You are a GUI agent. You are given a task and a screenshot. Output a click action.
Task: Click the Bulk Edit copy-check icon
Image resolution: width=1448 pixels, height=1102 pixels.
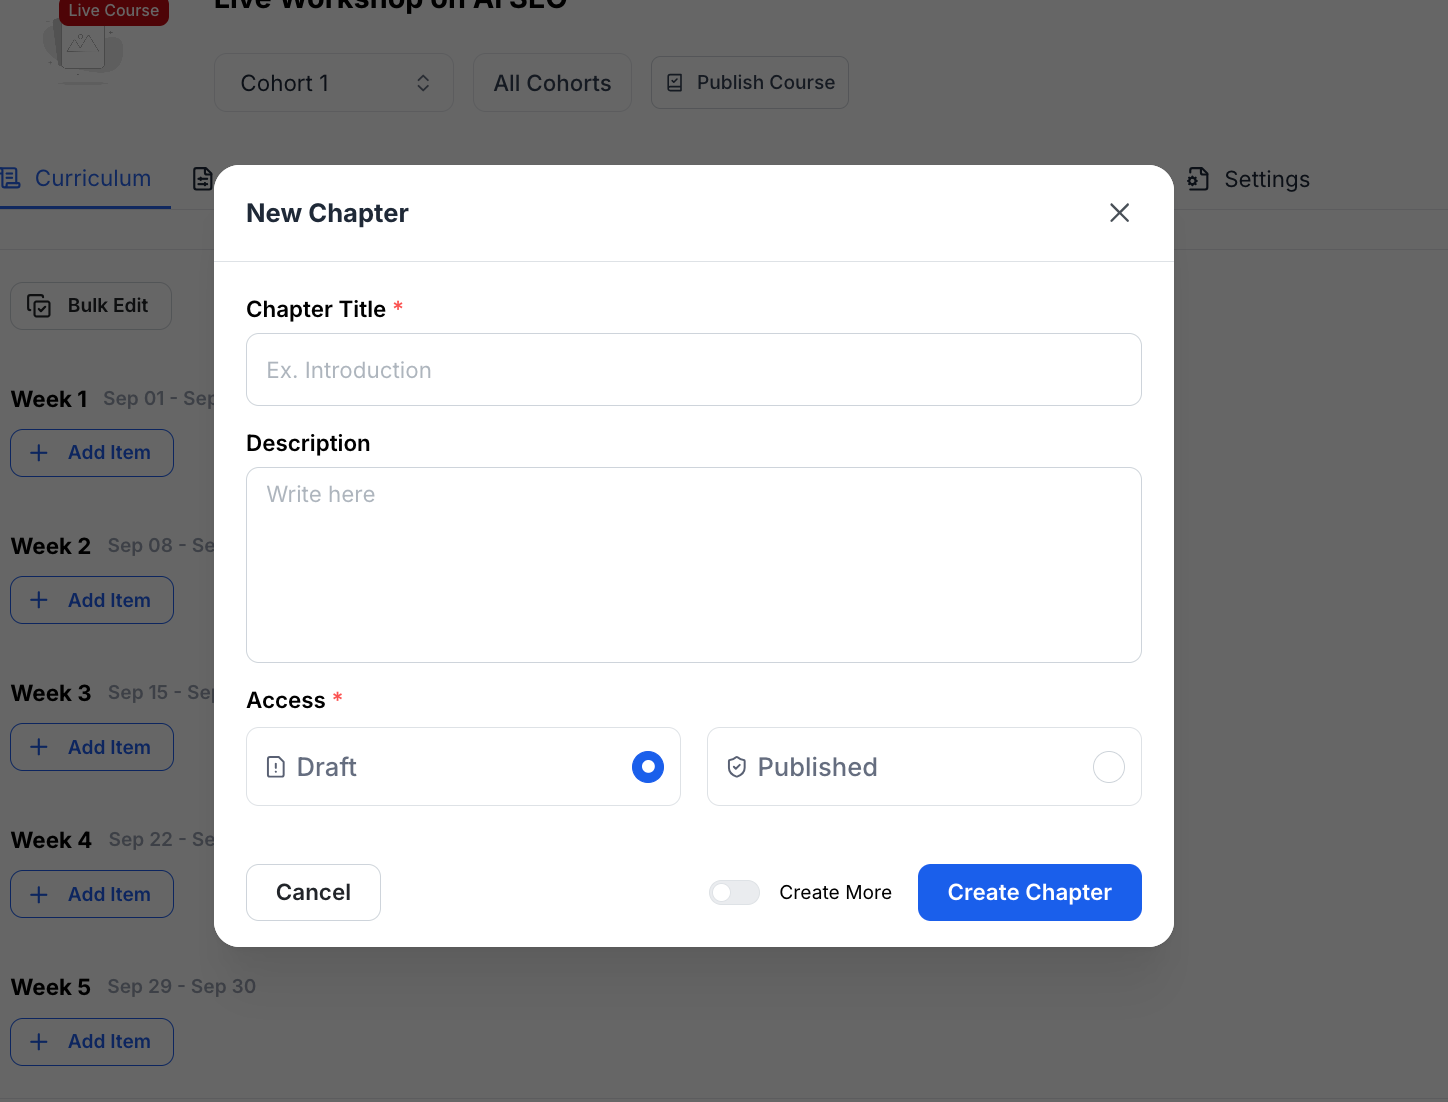39,306
